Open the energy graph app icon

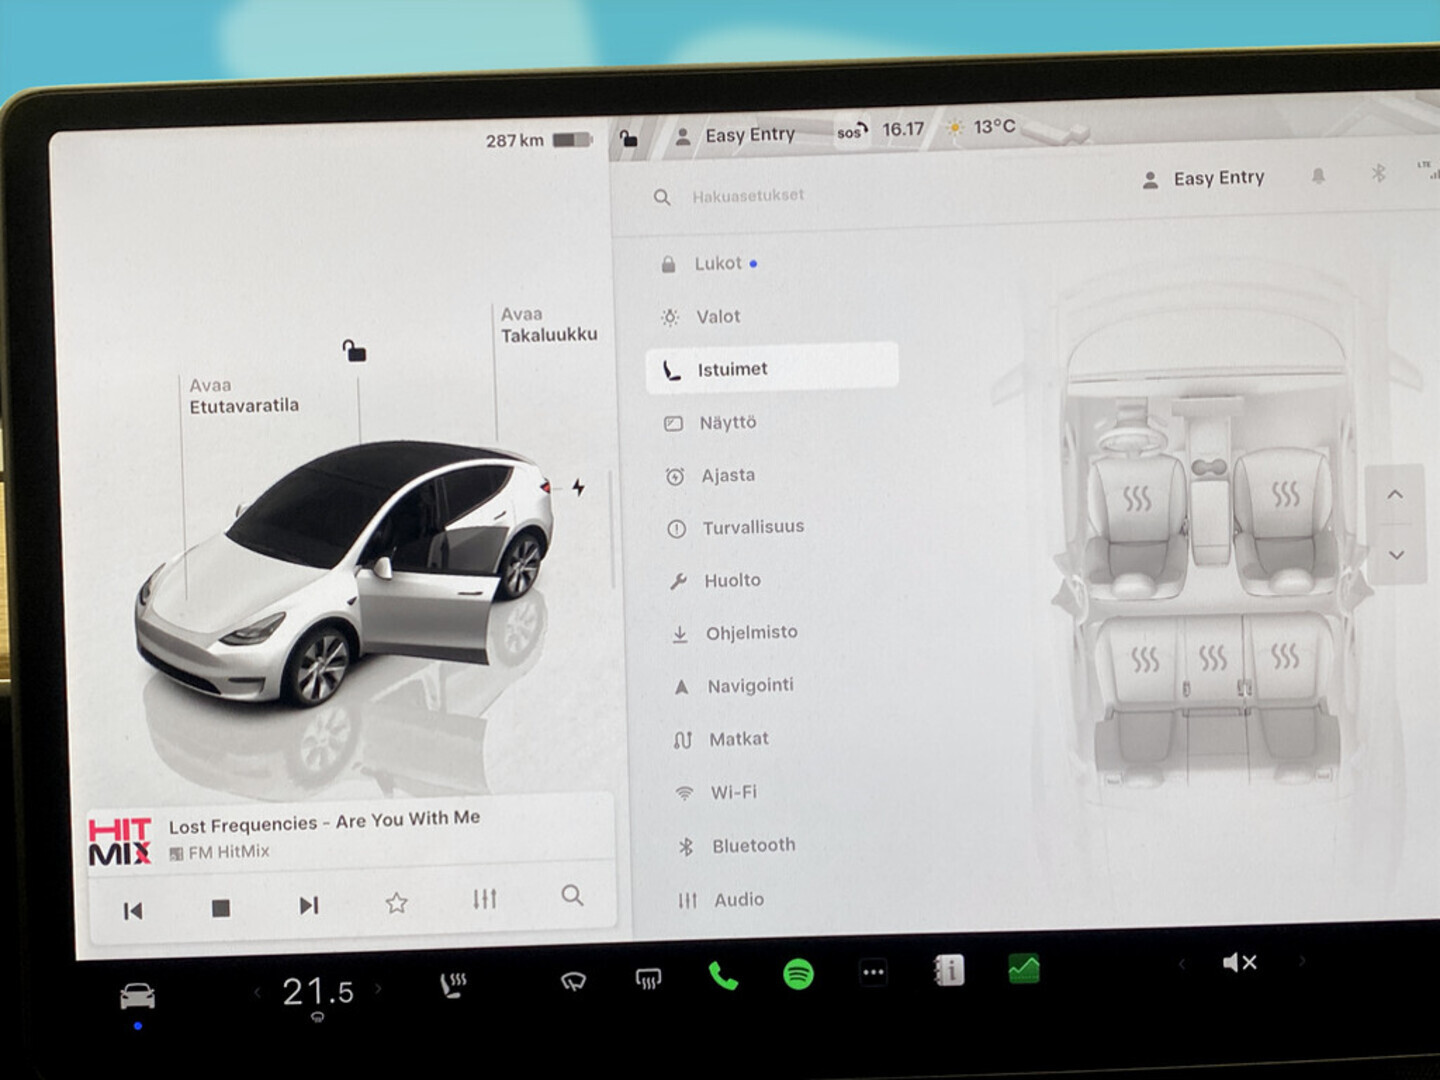(x=1023, y=968)
